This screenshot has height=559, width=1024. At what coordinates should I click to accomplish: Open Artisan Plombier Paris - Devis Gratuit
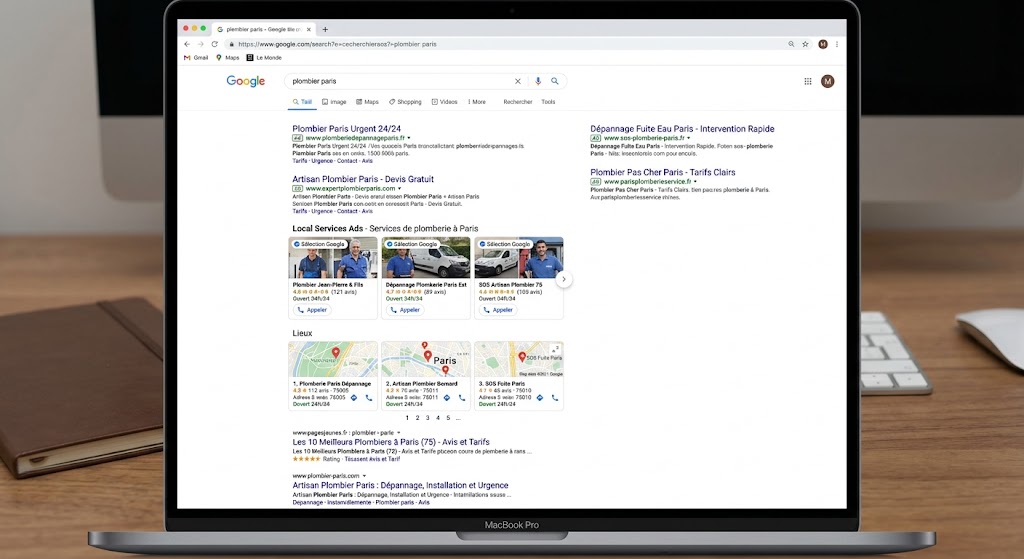pyautogui.click(x=363, y=179)
